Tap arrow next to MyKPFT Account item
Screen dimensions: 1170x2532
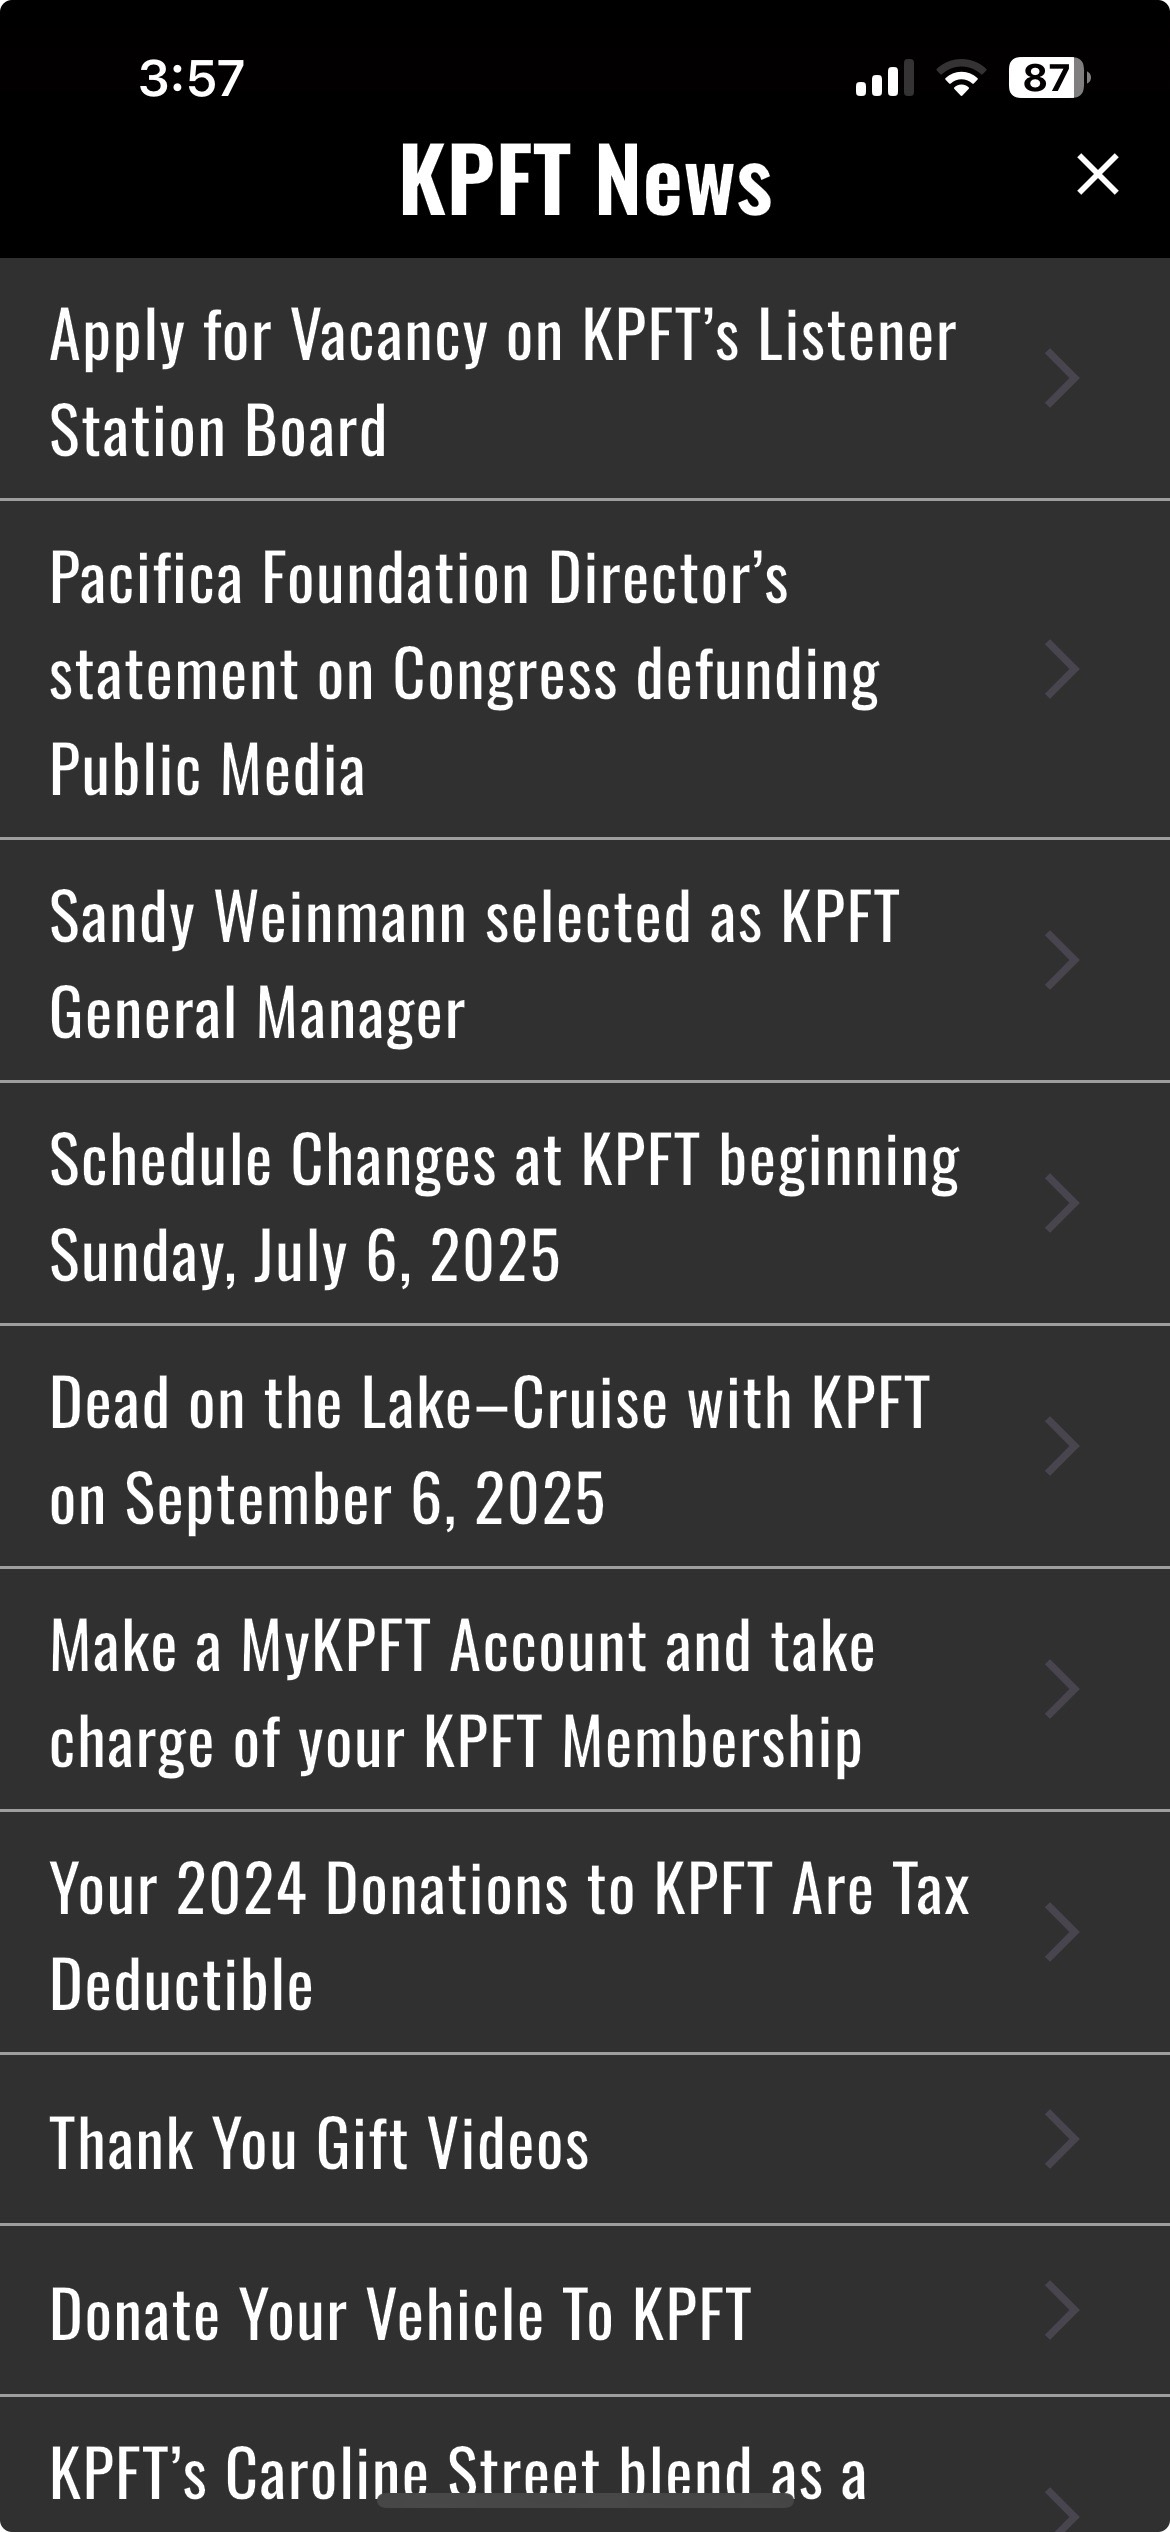[1061, 1689]
